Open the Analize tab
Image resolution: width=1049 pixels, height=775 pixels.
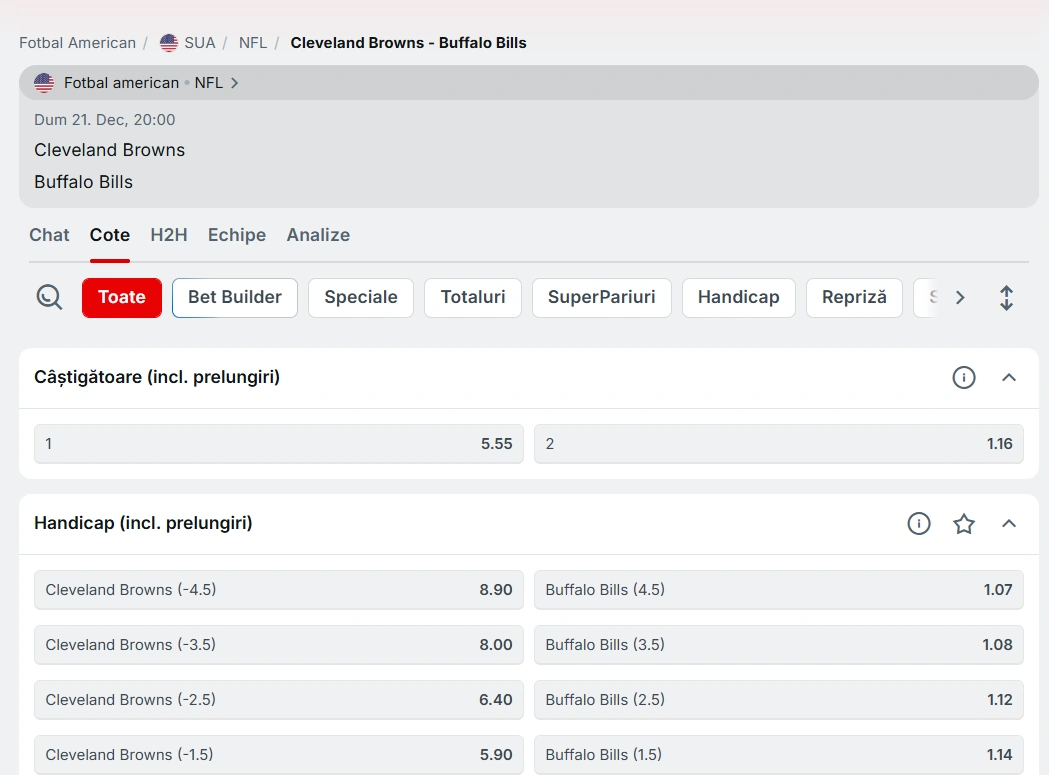(x=318, y=235)
